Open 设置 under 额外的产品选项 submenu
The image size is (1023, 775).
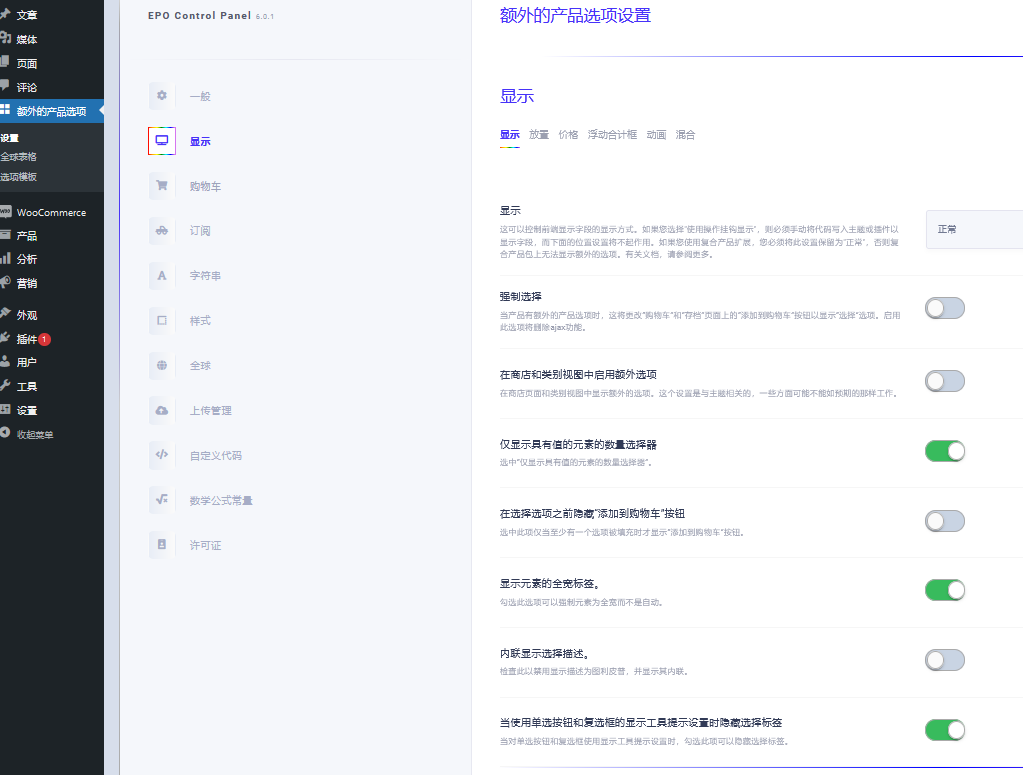[9, 138]
